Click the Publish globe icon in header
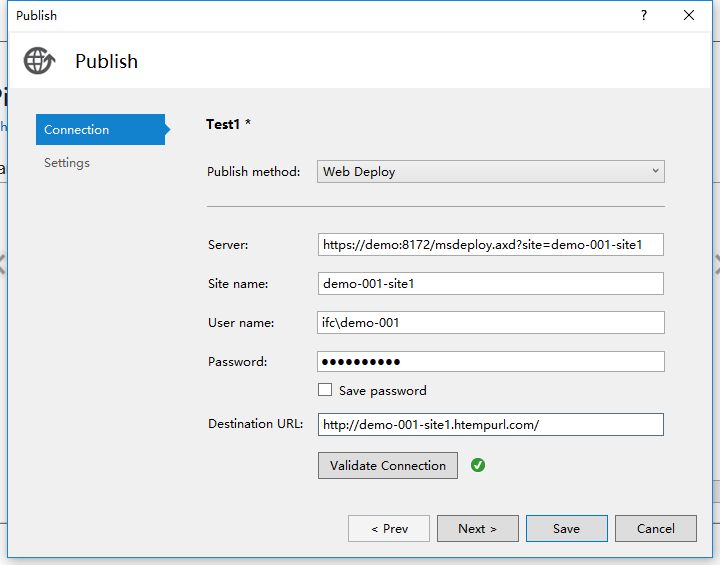Viewport: 720px width, 565px height. (40, 61)
